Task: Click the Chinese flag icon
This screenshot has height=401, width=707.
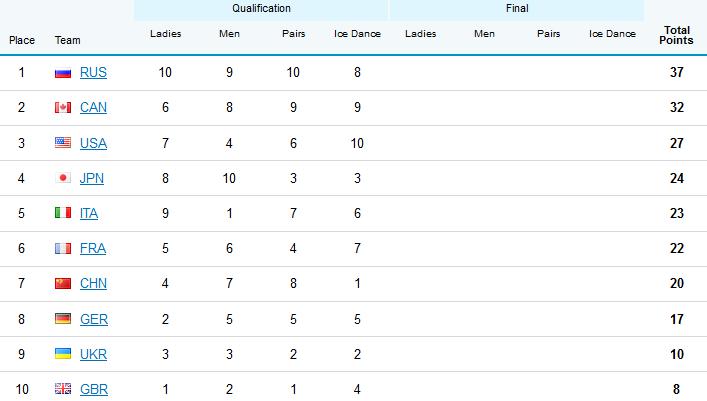Action: click(x=63, y=283)
